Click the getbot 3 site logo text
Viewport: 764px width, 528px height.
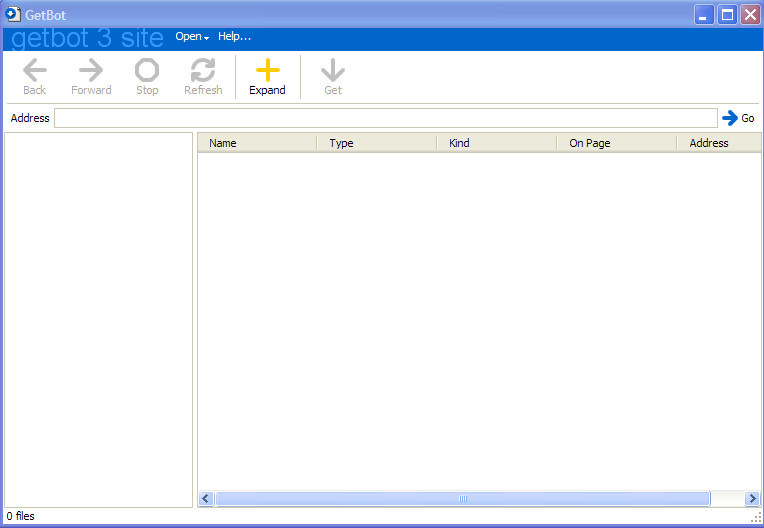coord(87,38)
